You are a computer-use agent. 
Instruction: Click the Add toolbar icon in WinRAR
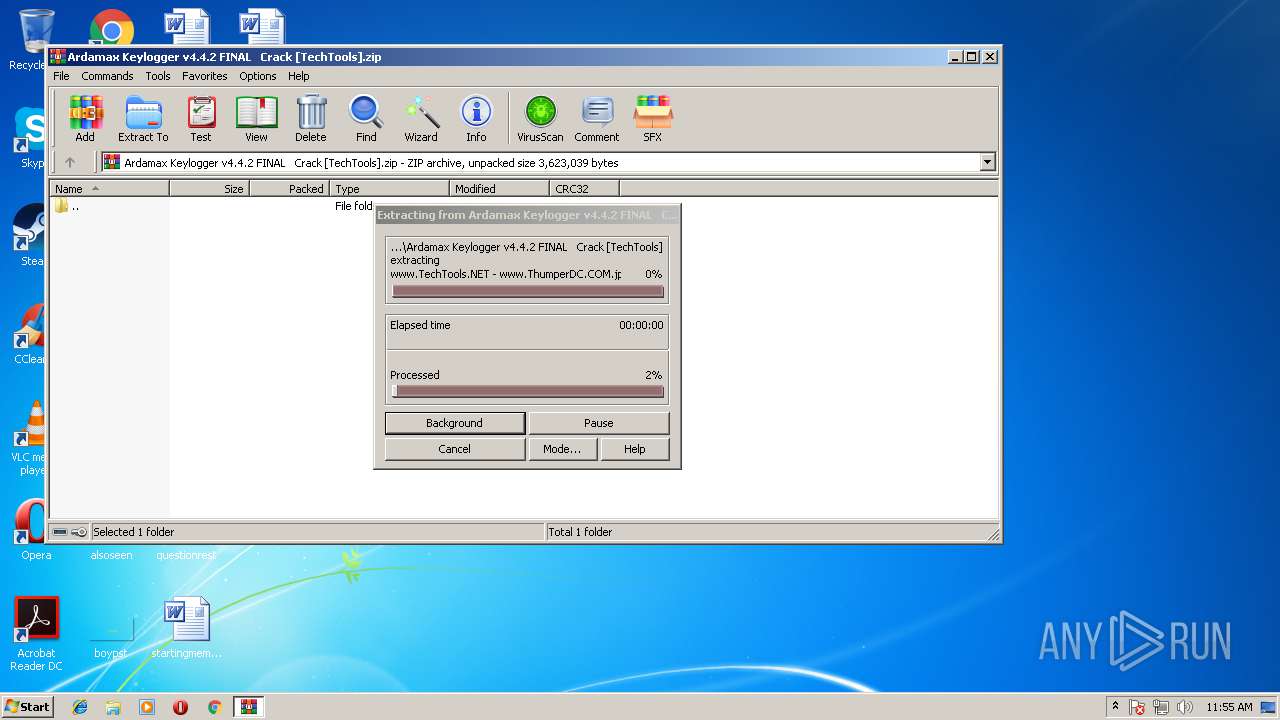[x=85, y=119]
